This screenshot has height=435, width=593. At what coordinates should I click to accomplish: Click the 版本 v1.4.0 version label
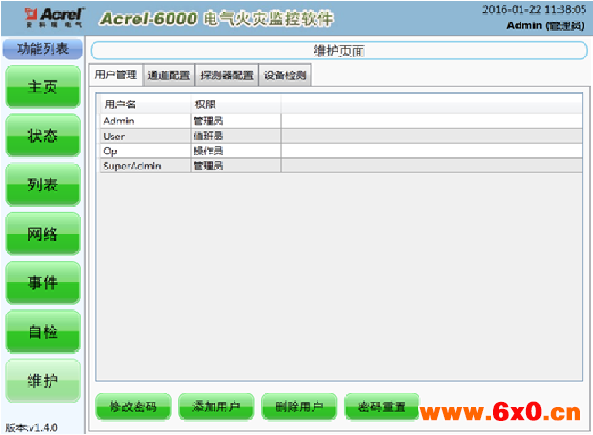click(32, 428)
